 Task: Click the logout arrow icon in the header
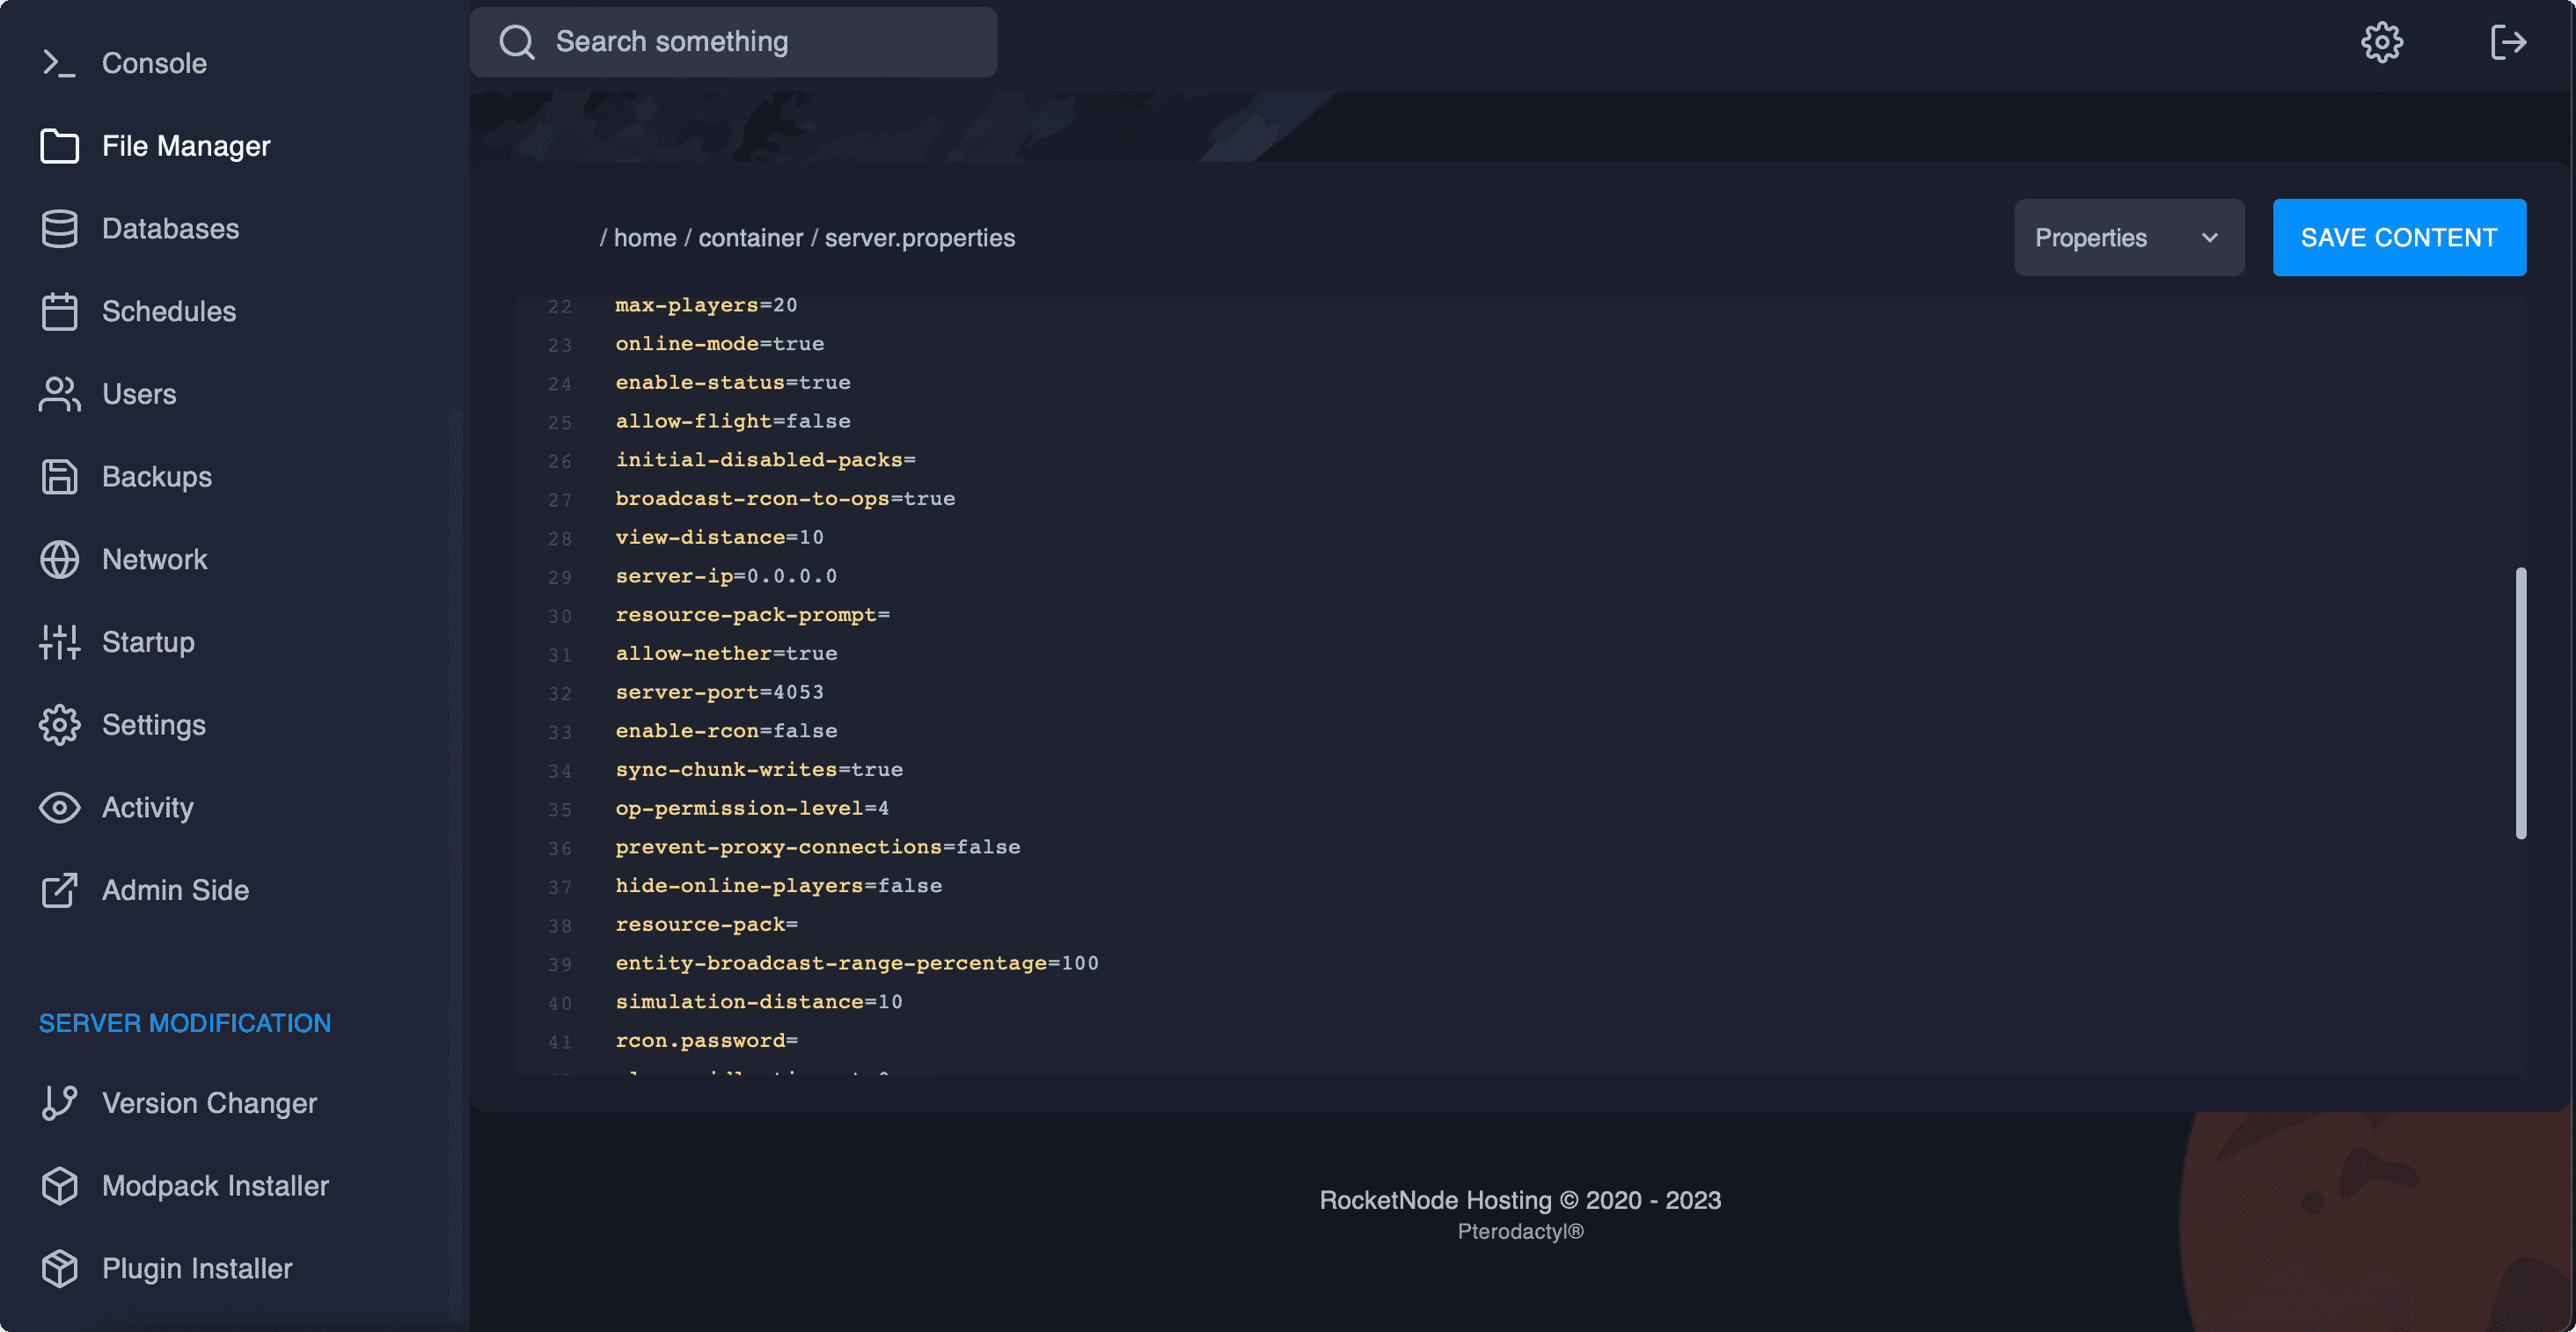click(2508, 42)
